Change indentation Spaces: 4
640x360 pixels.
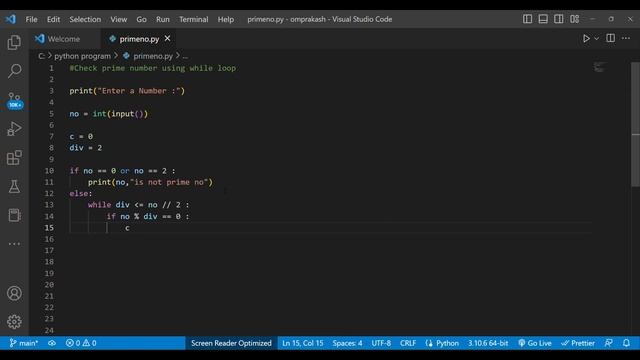click(347, 343)
